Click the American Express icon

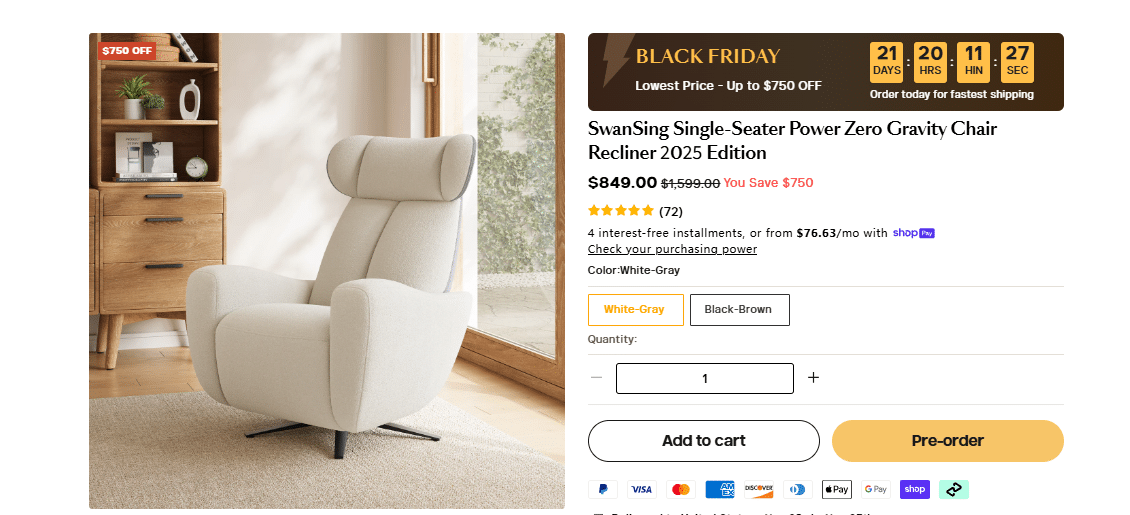pos(720,489)
